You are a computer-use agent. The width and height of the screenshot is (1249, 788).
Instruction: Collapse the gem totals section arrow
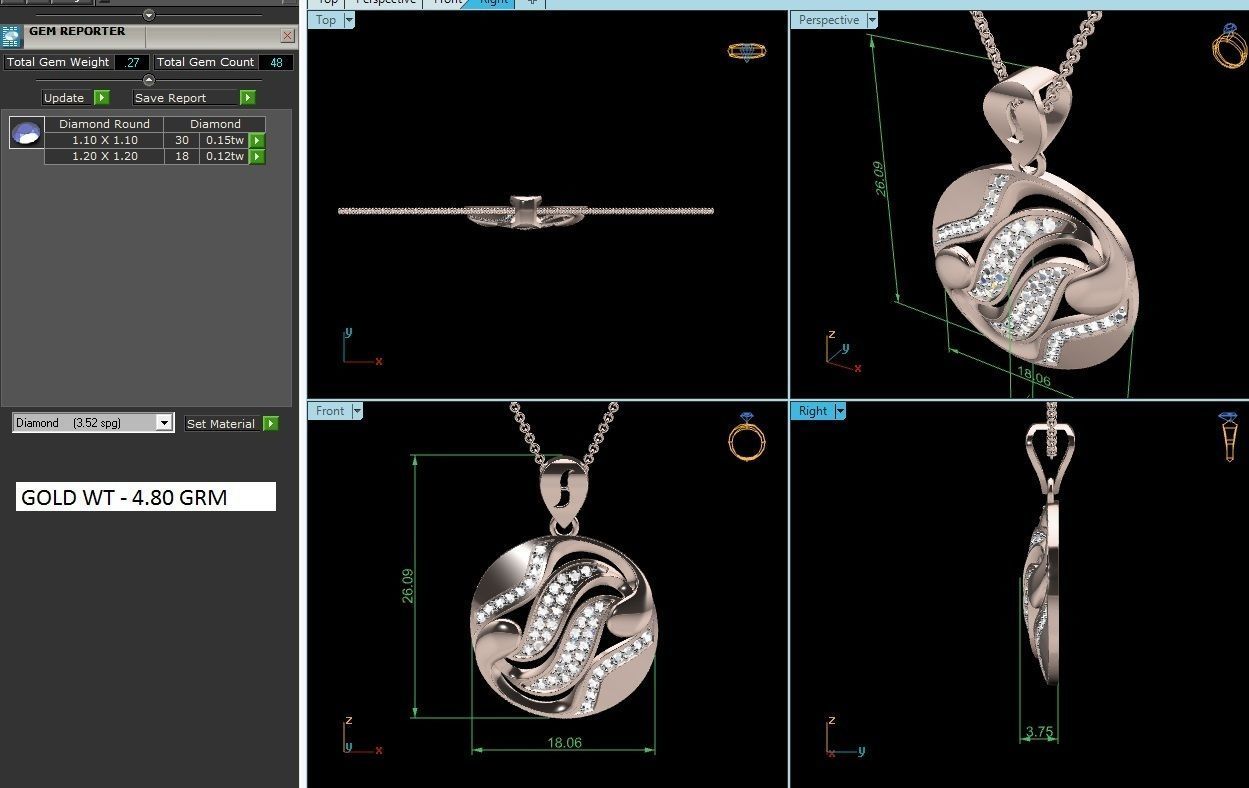click(x=149, y=80)
